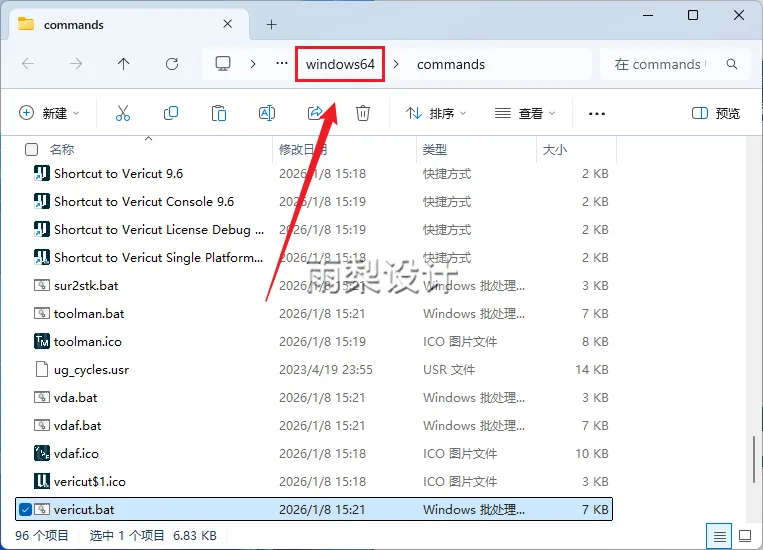Image resolution: width=763 pixels, height=550 pixels.
Task: Click the folder icon in commands tab
Action: (x=26, y=24)
